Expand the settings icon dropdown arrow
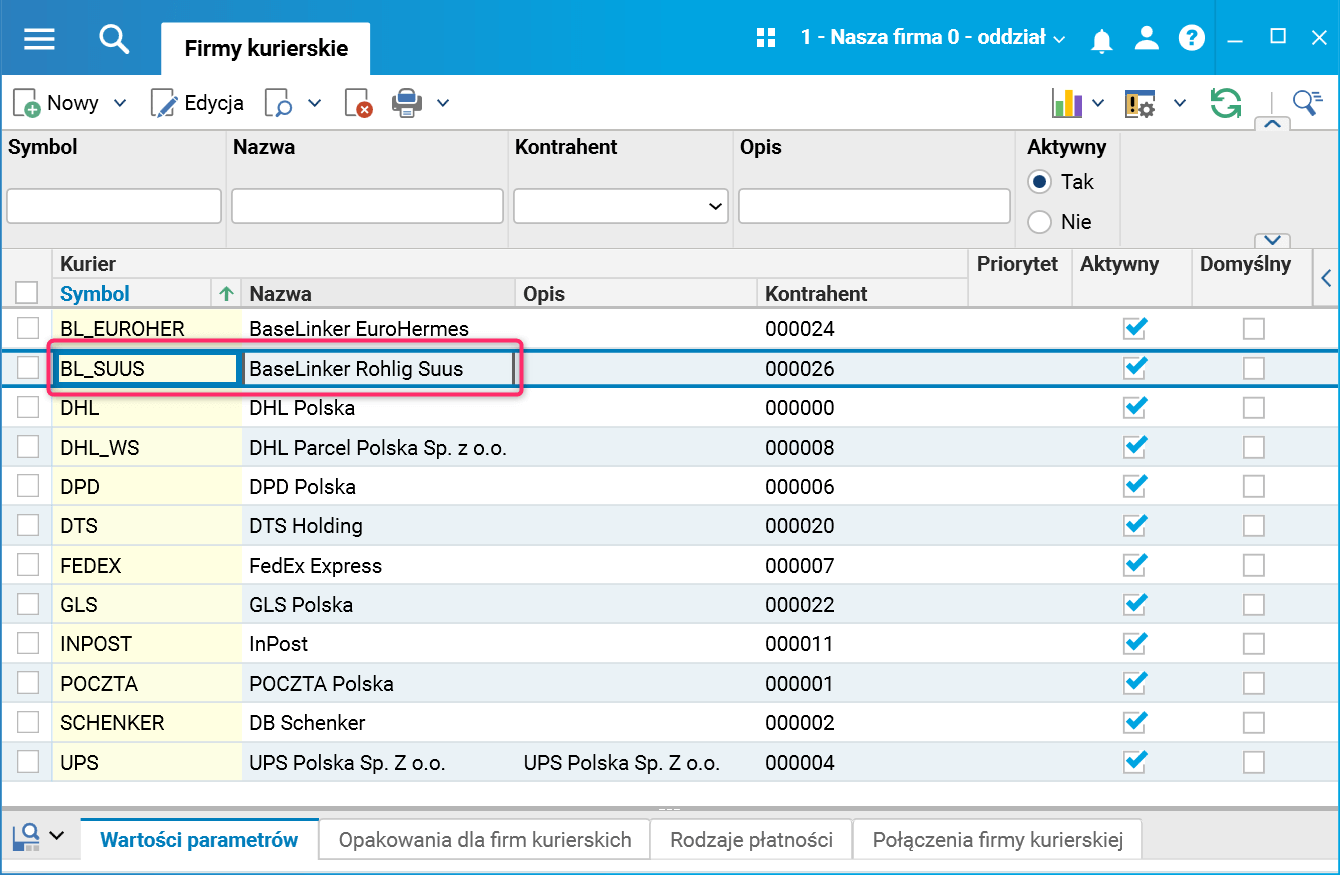1340x875 pixels. point(1180,103)
